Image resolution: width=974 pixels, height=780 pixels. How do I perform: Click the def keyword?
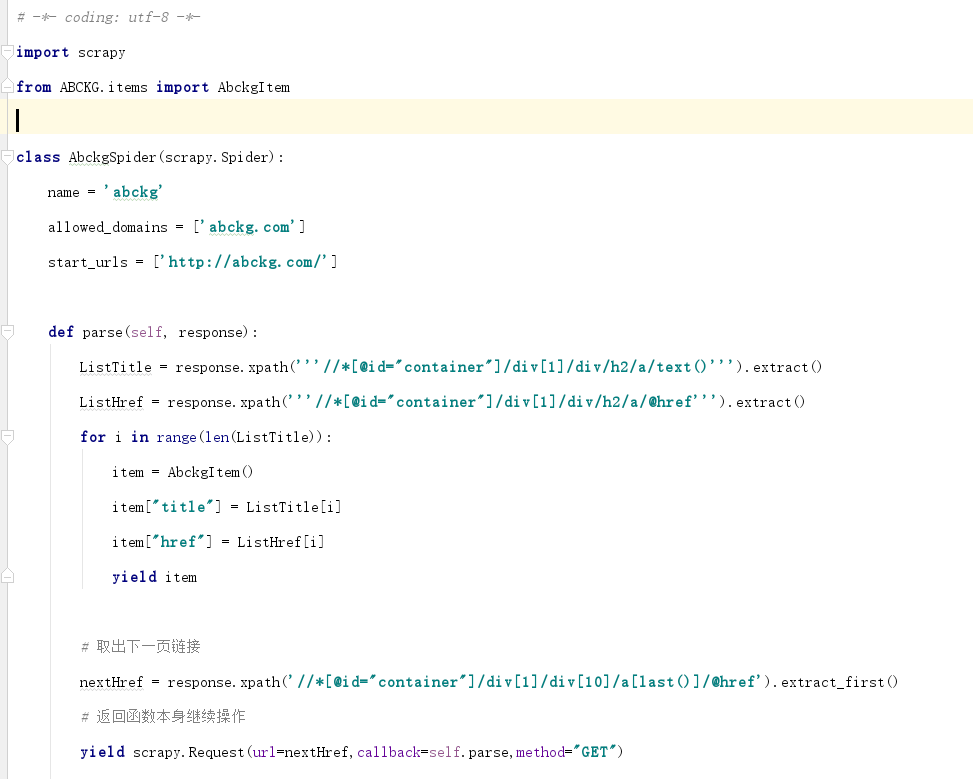61,332
